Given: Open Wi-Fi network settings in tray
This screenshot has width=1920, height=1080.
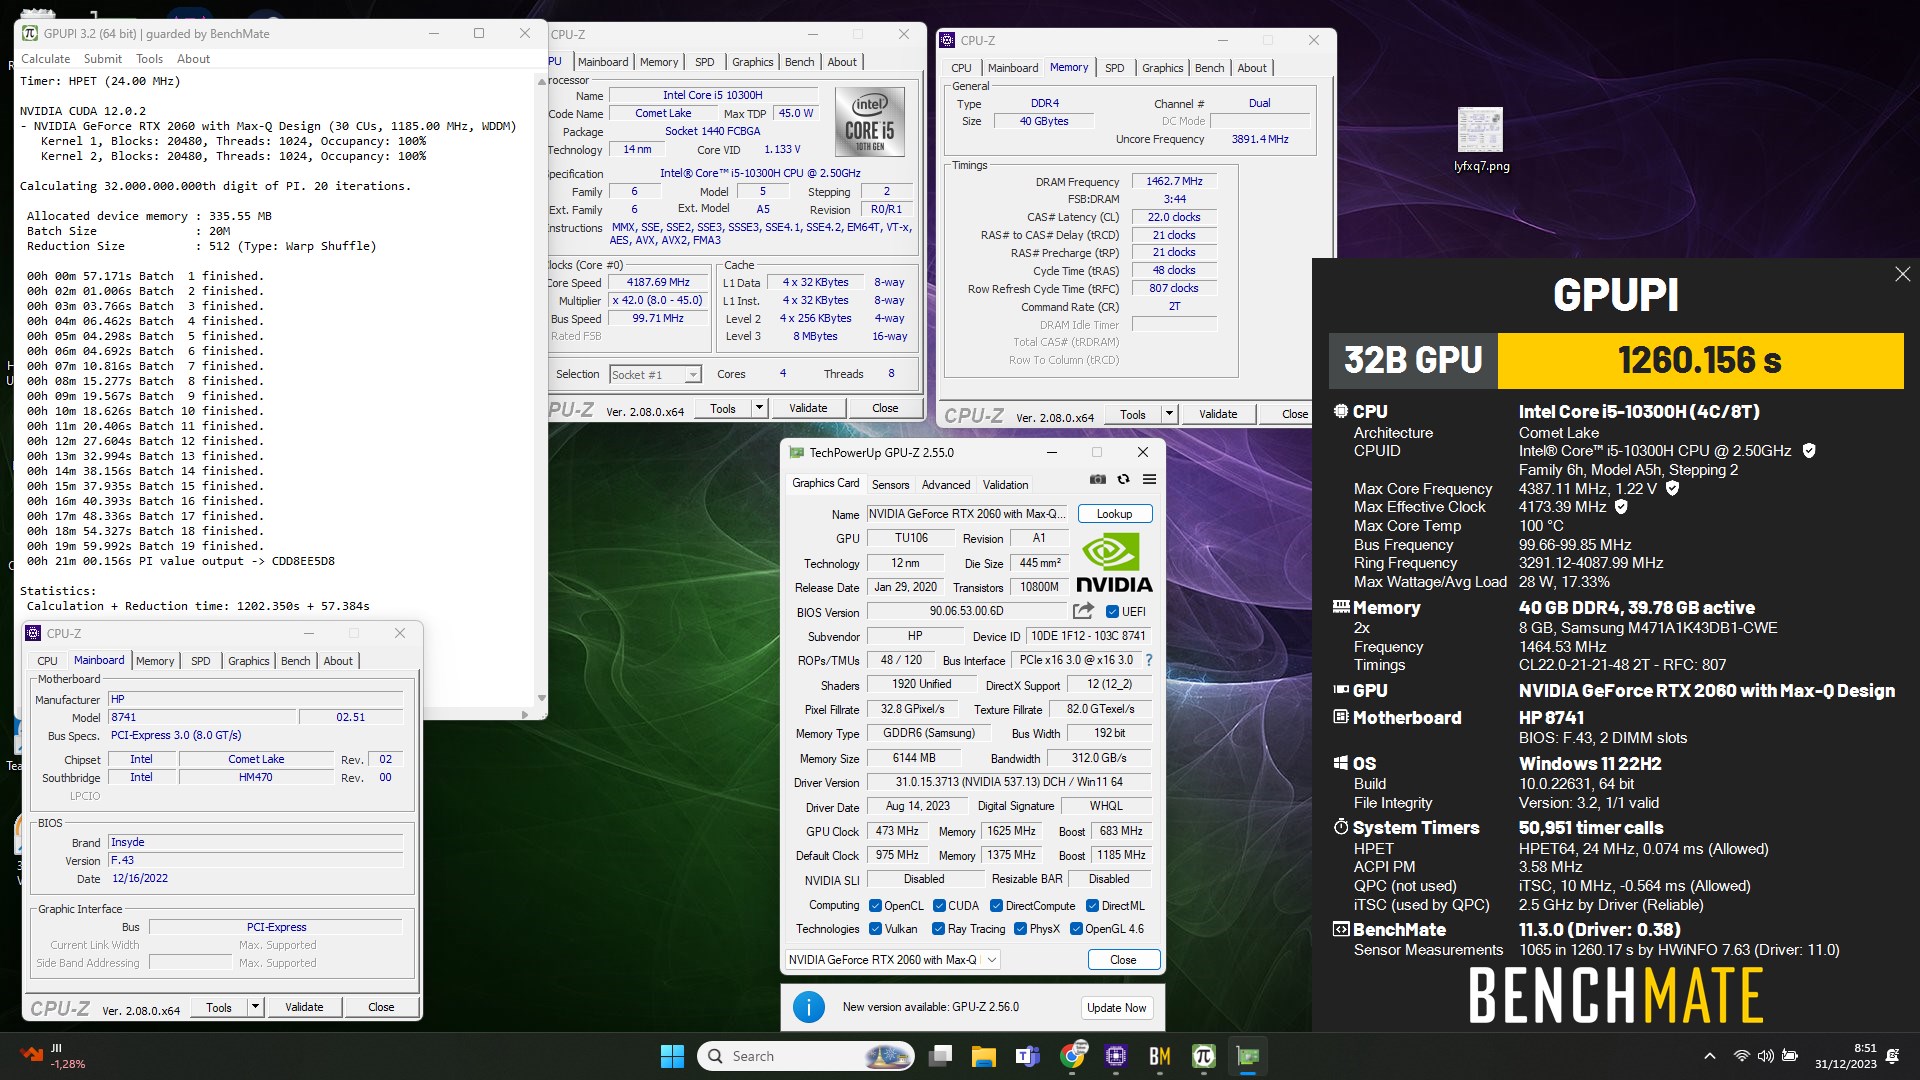Looking at the screenshot, I should (x=1741, y=1056).
